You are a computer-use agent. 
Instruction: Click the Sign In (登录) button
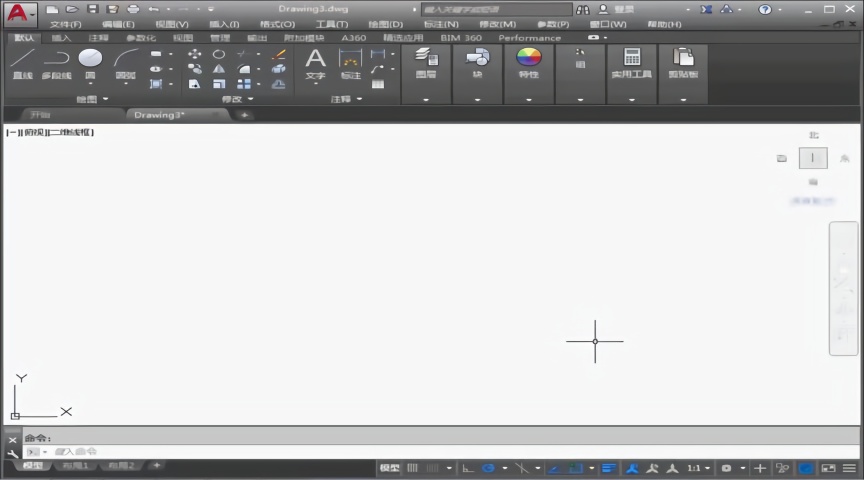(x=617, y=9)
